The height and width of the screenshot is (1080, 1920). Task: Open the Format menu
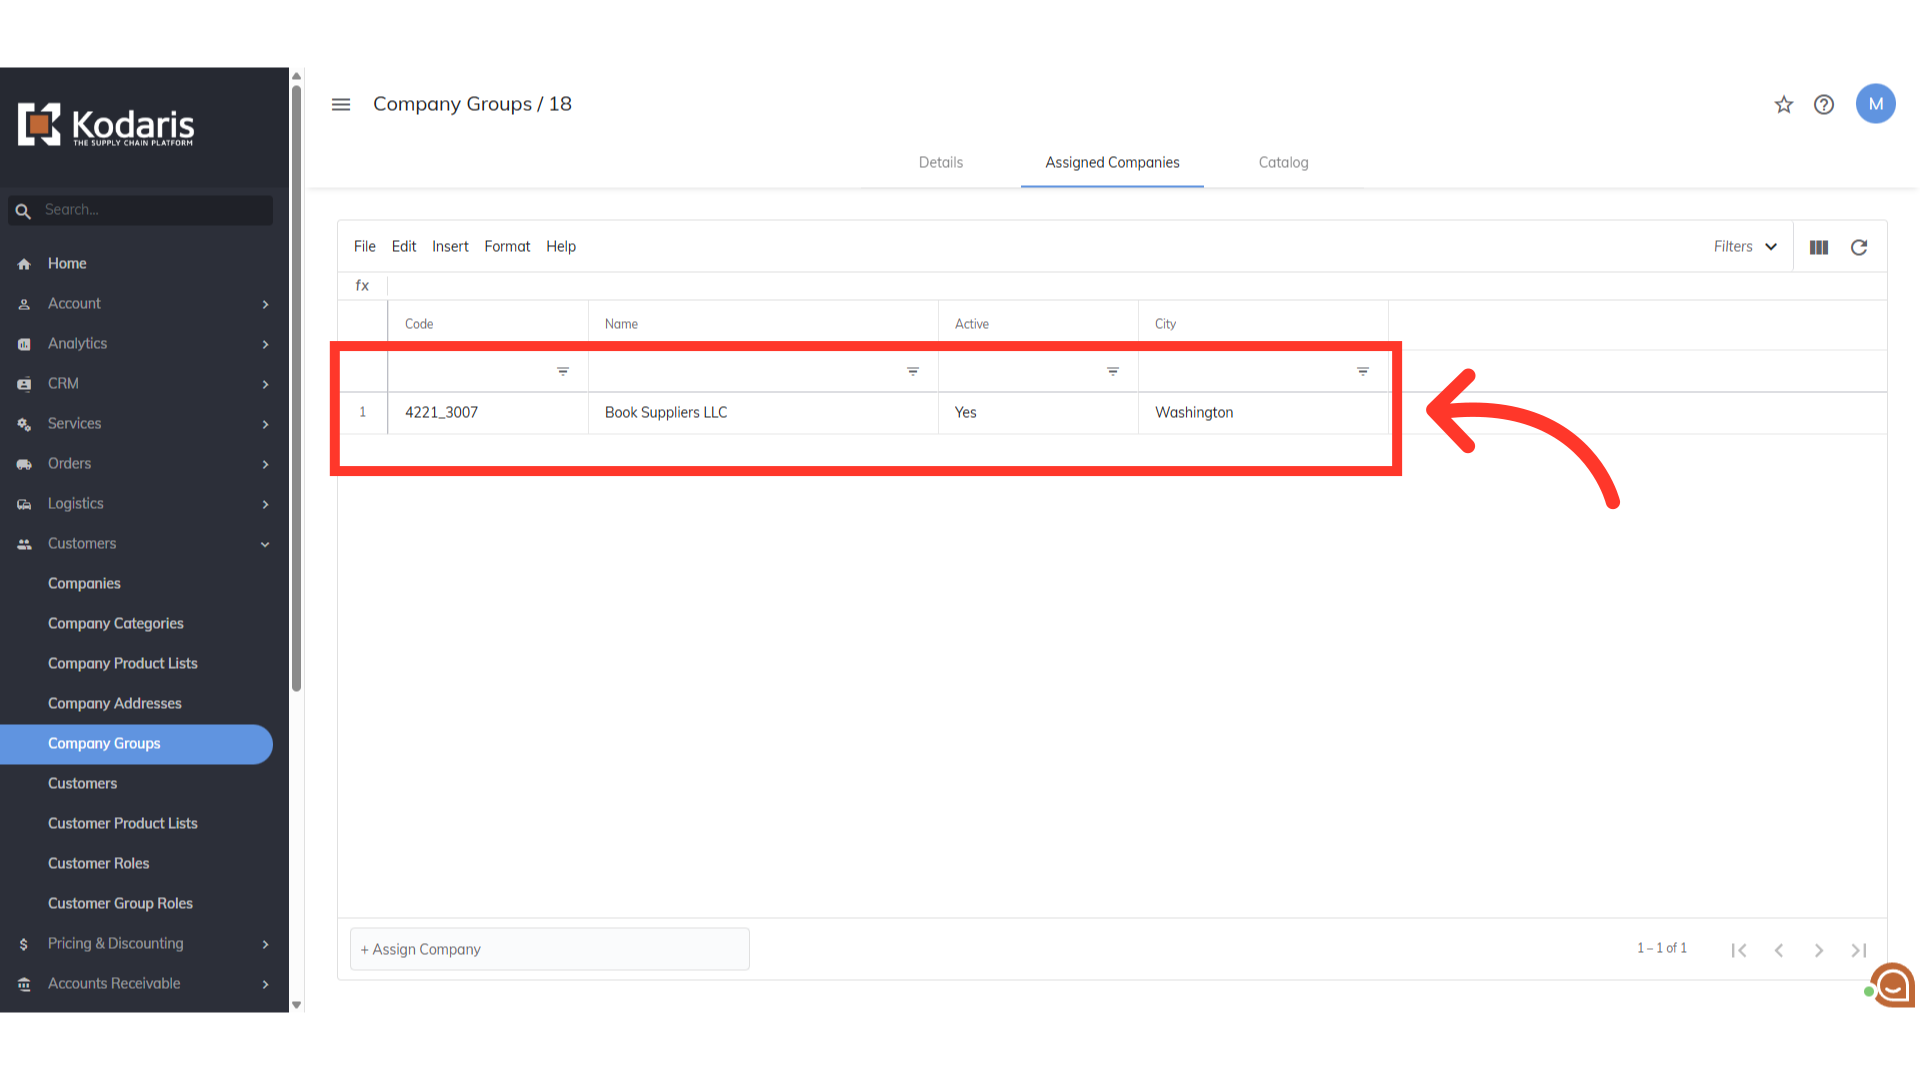tap(507, 246)
